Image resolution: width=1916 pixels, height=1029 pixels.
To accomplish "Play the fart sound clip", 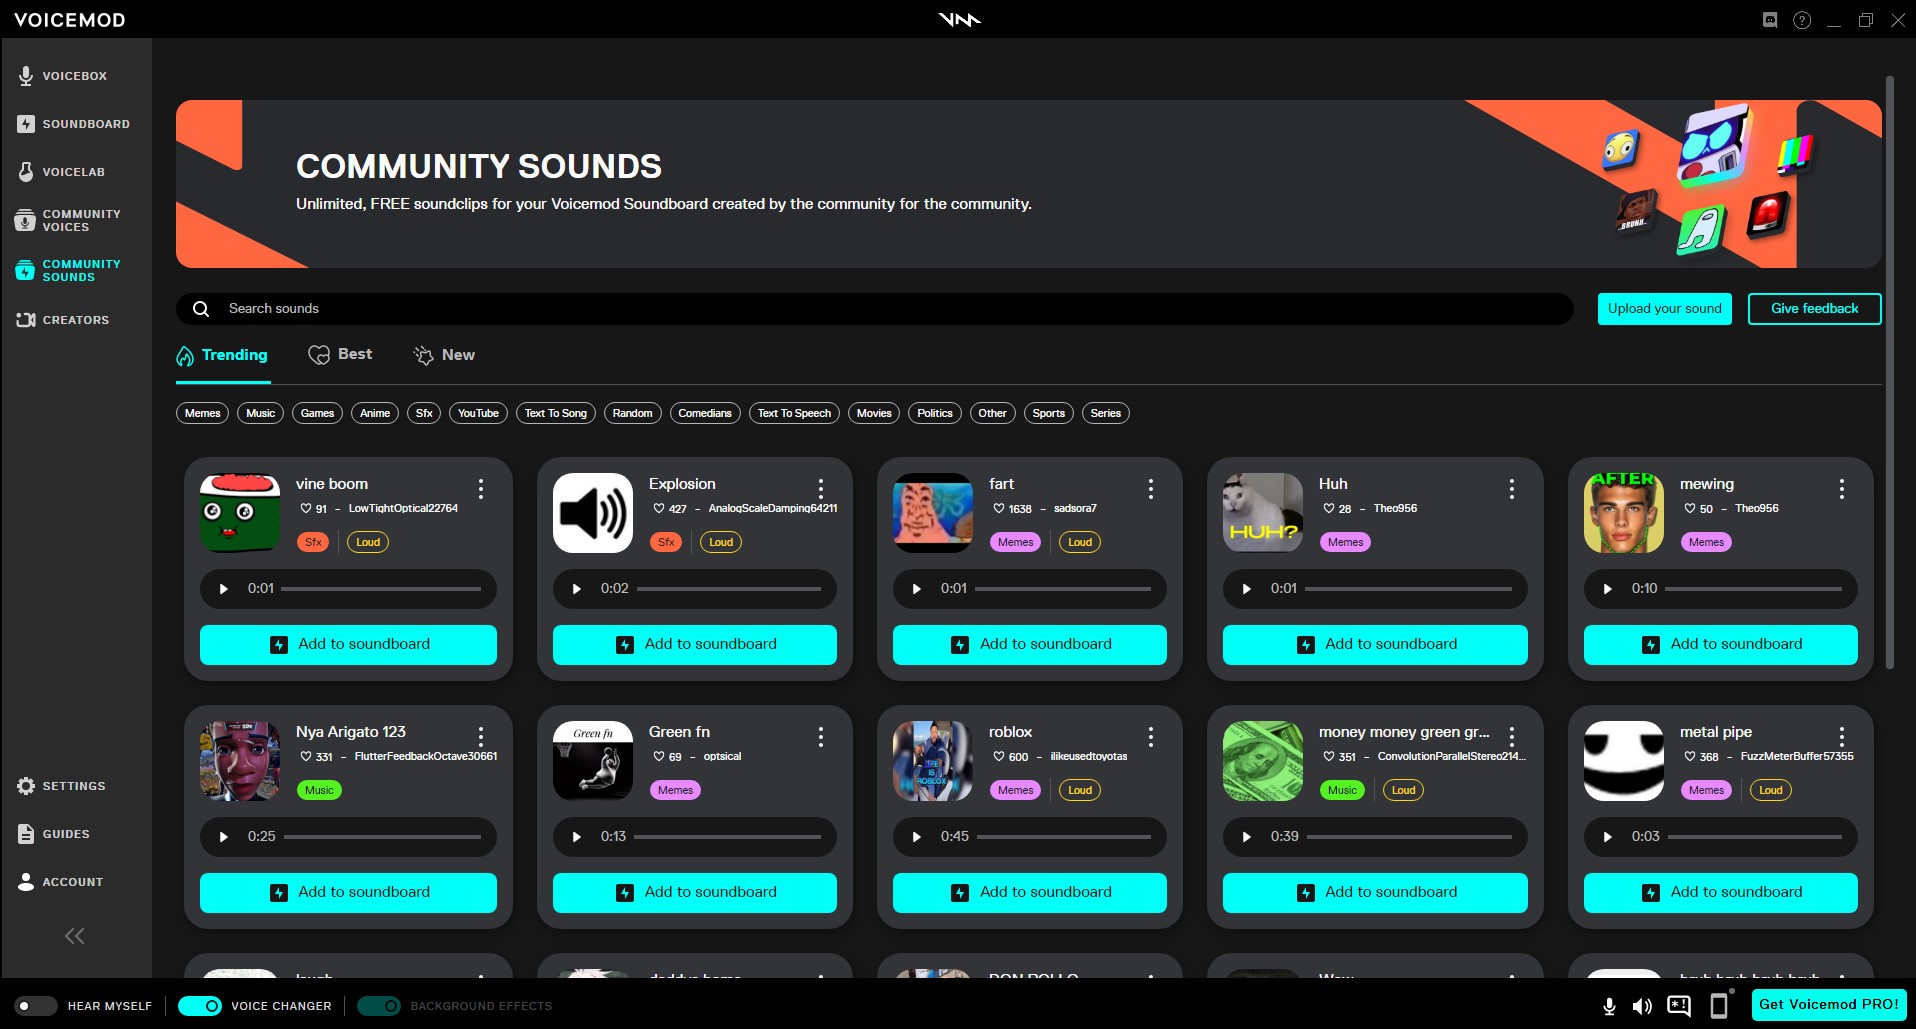I will point(917,589).
